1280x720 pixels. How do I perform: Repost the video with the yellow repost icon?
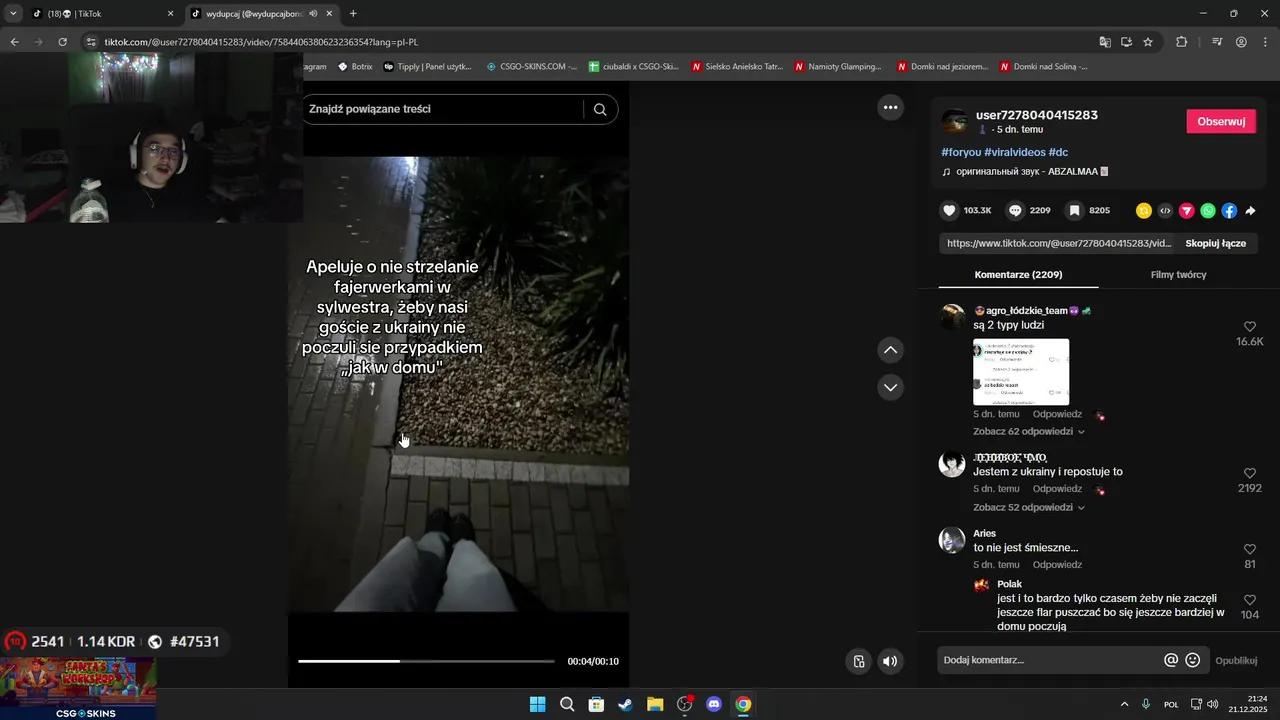pos(1144,211)
